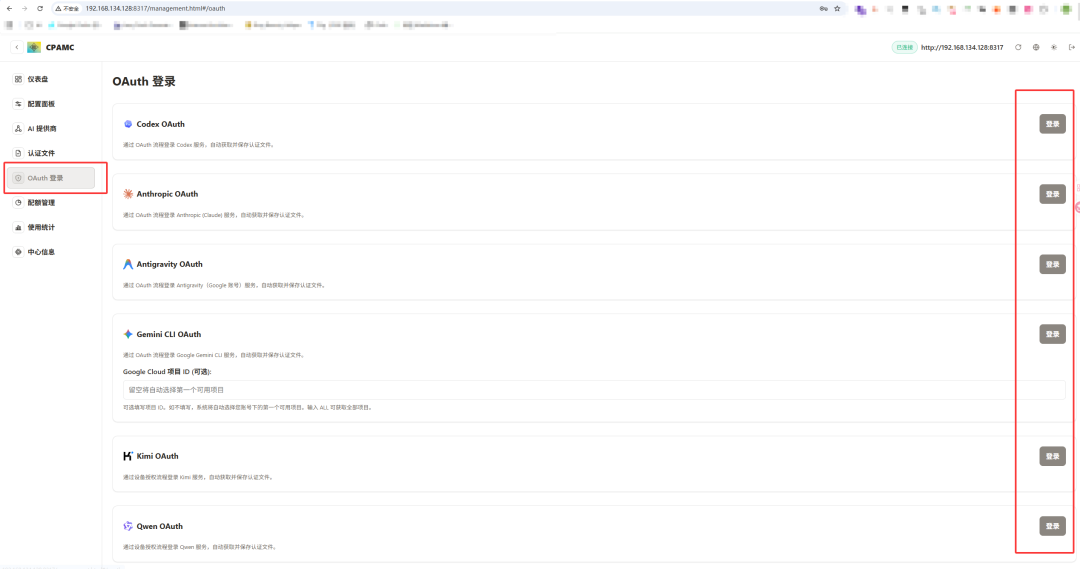
Task: Click the browser address bar URL
Action: click(155, 9)
